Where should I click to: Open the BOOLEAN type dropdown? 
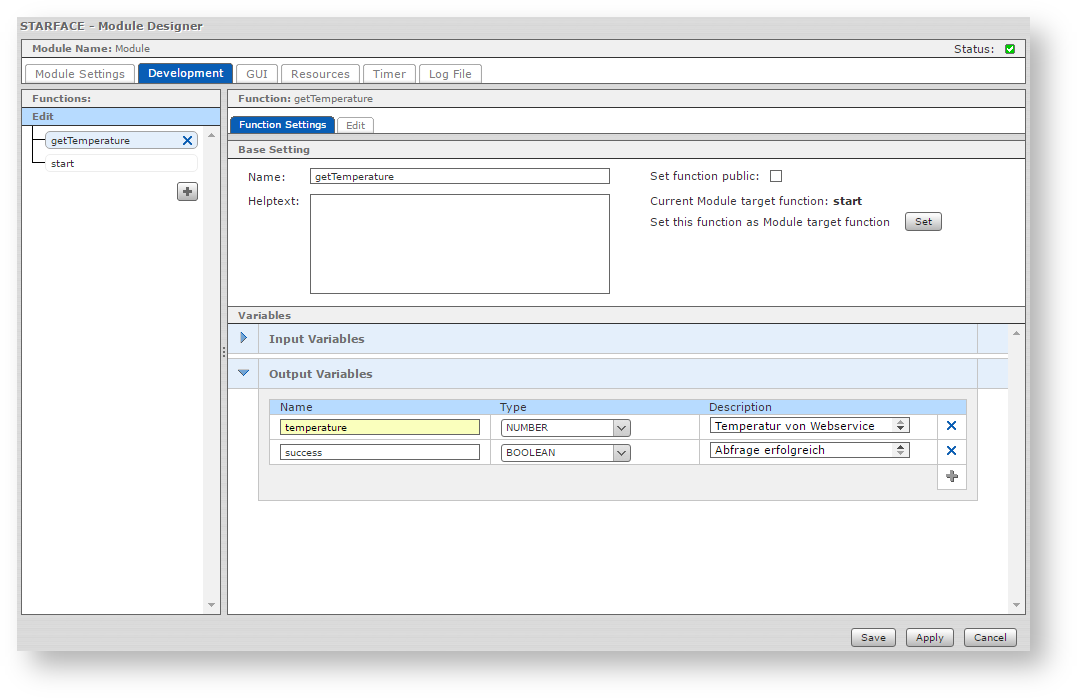pos(621,453)
